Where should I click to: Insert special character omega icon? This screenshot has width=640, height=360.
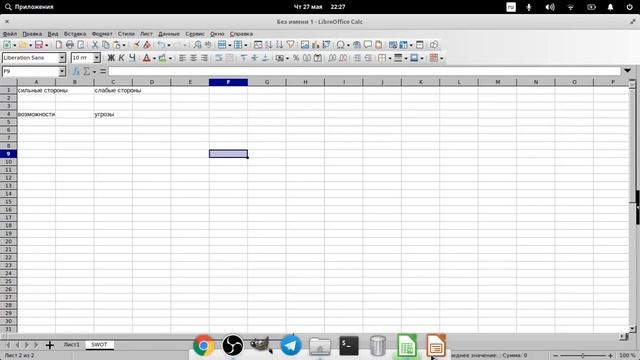tap(340, 44)
